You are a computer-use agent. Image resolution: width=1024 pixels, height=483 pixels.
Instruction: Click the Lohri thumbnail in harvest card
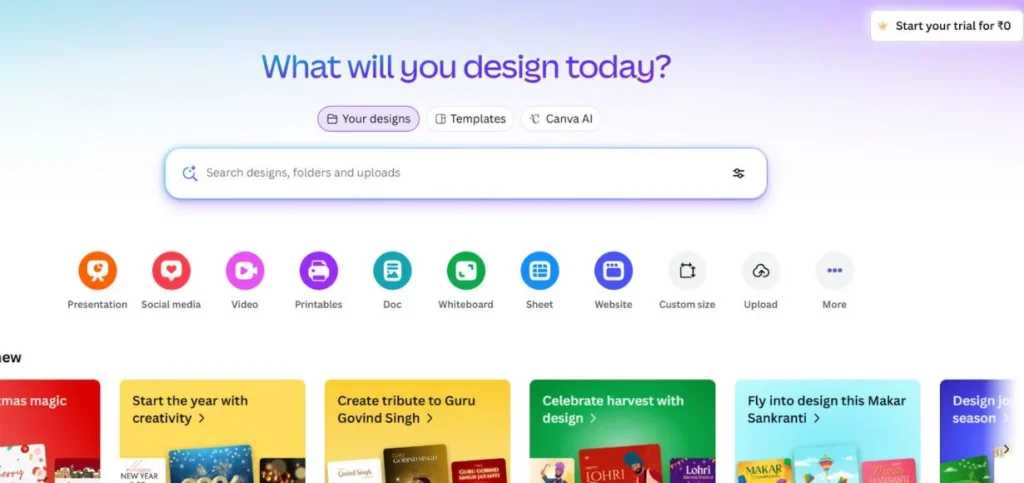(x=620, y=464)
